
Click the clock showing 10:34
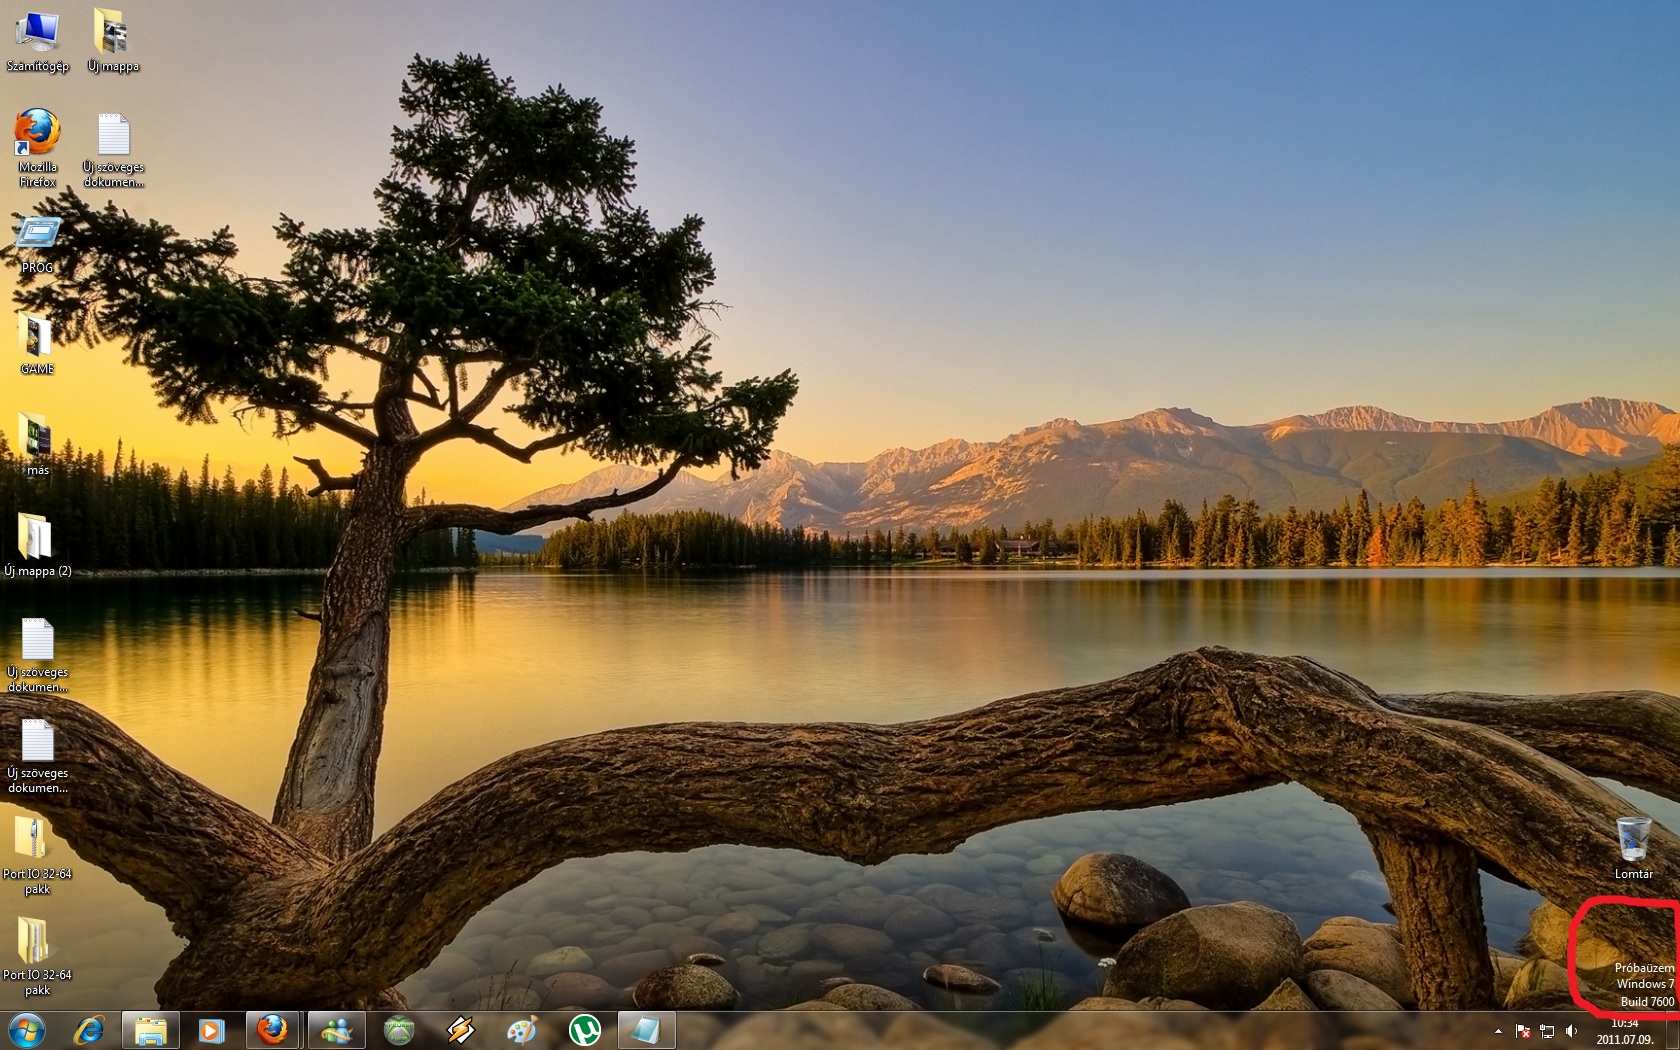1624,1031
